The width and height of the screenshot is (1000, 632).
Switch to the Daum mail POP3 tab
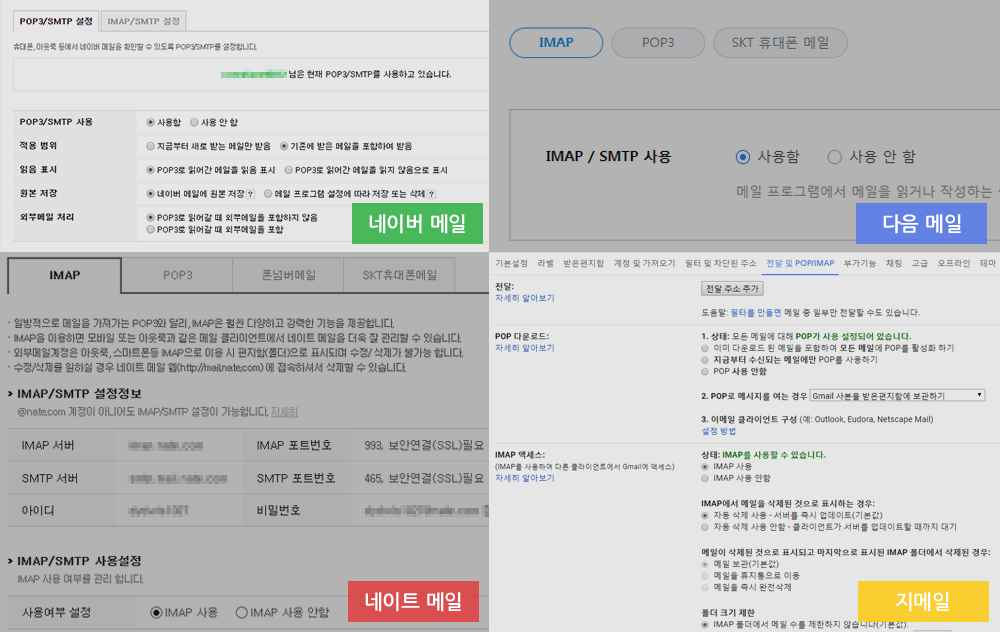coord(658,43)
